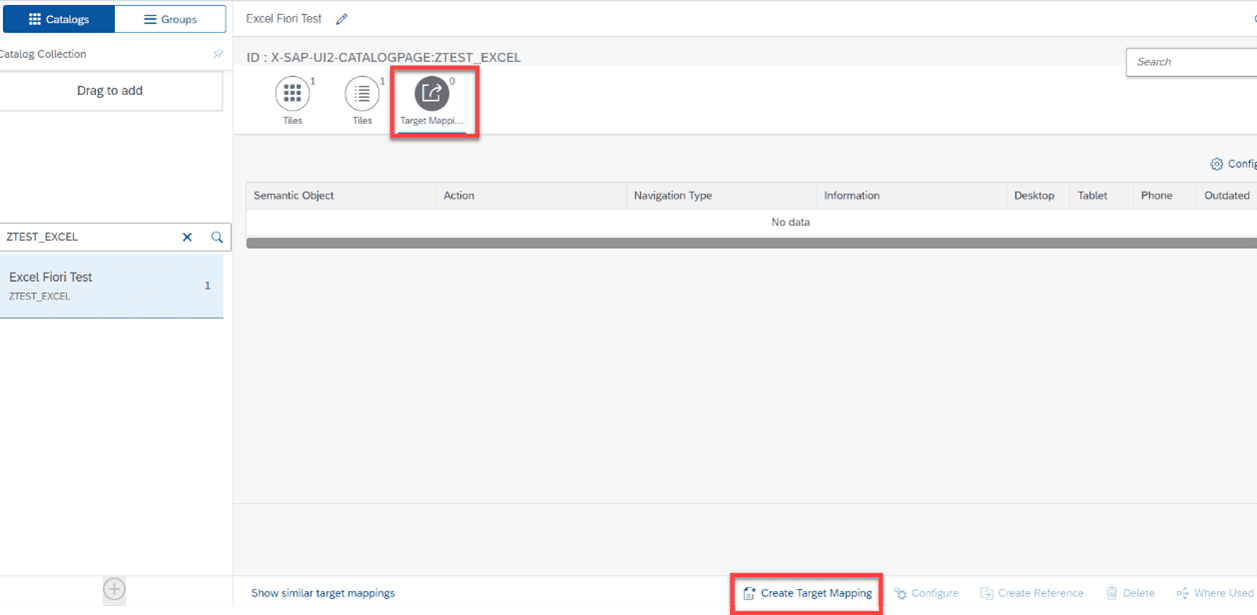
Task: Open Show similar target mappings
Action: [323, 592]
